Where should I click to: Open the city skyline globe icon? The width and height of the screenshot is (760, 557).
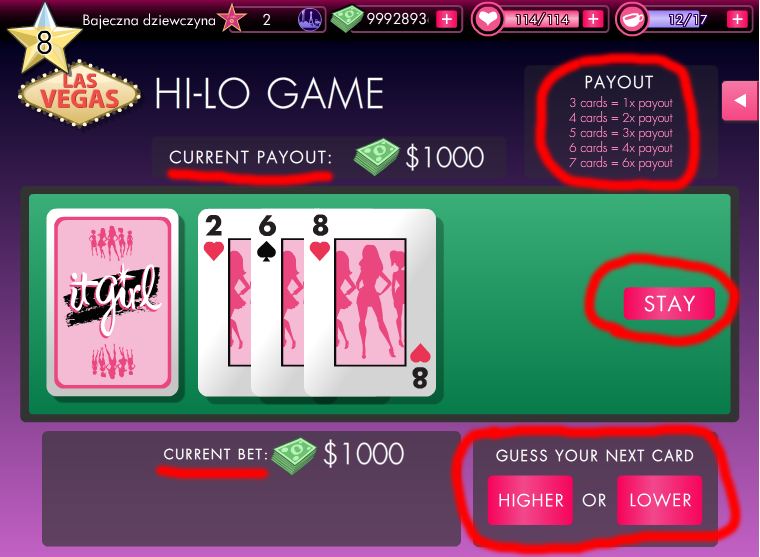(310, 20)
